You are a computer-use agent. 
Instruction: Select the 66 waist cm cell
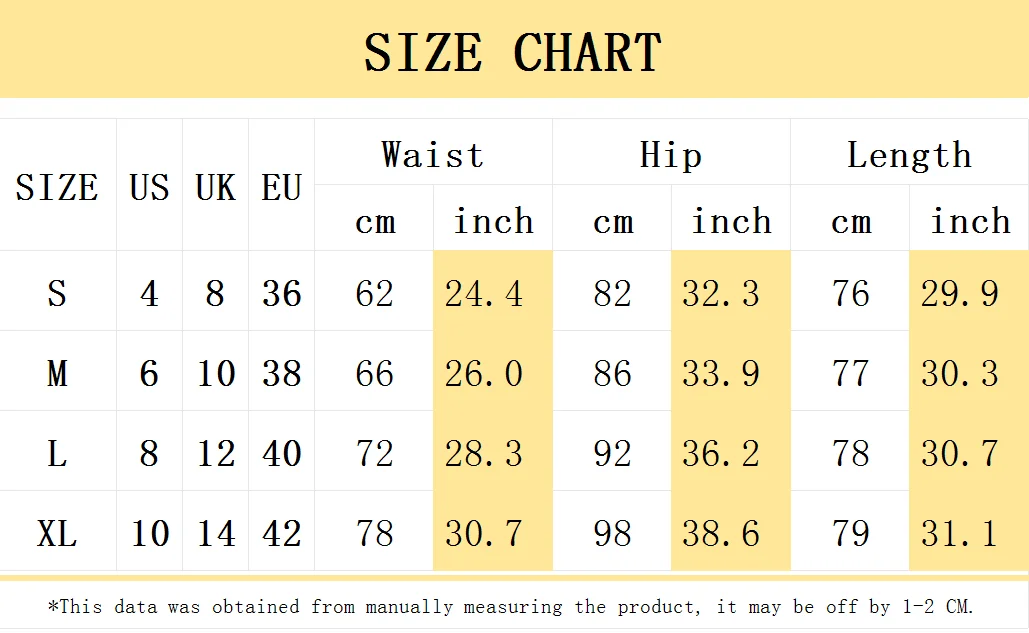(x=374, y=373)
